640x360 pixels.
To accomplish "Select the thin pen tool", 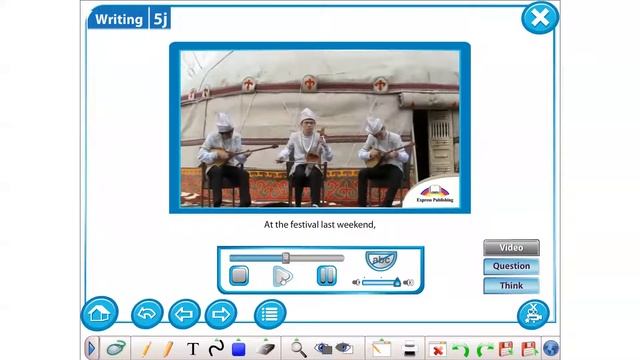I will (147, 349).
